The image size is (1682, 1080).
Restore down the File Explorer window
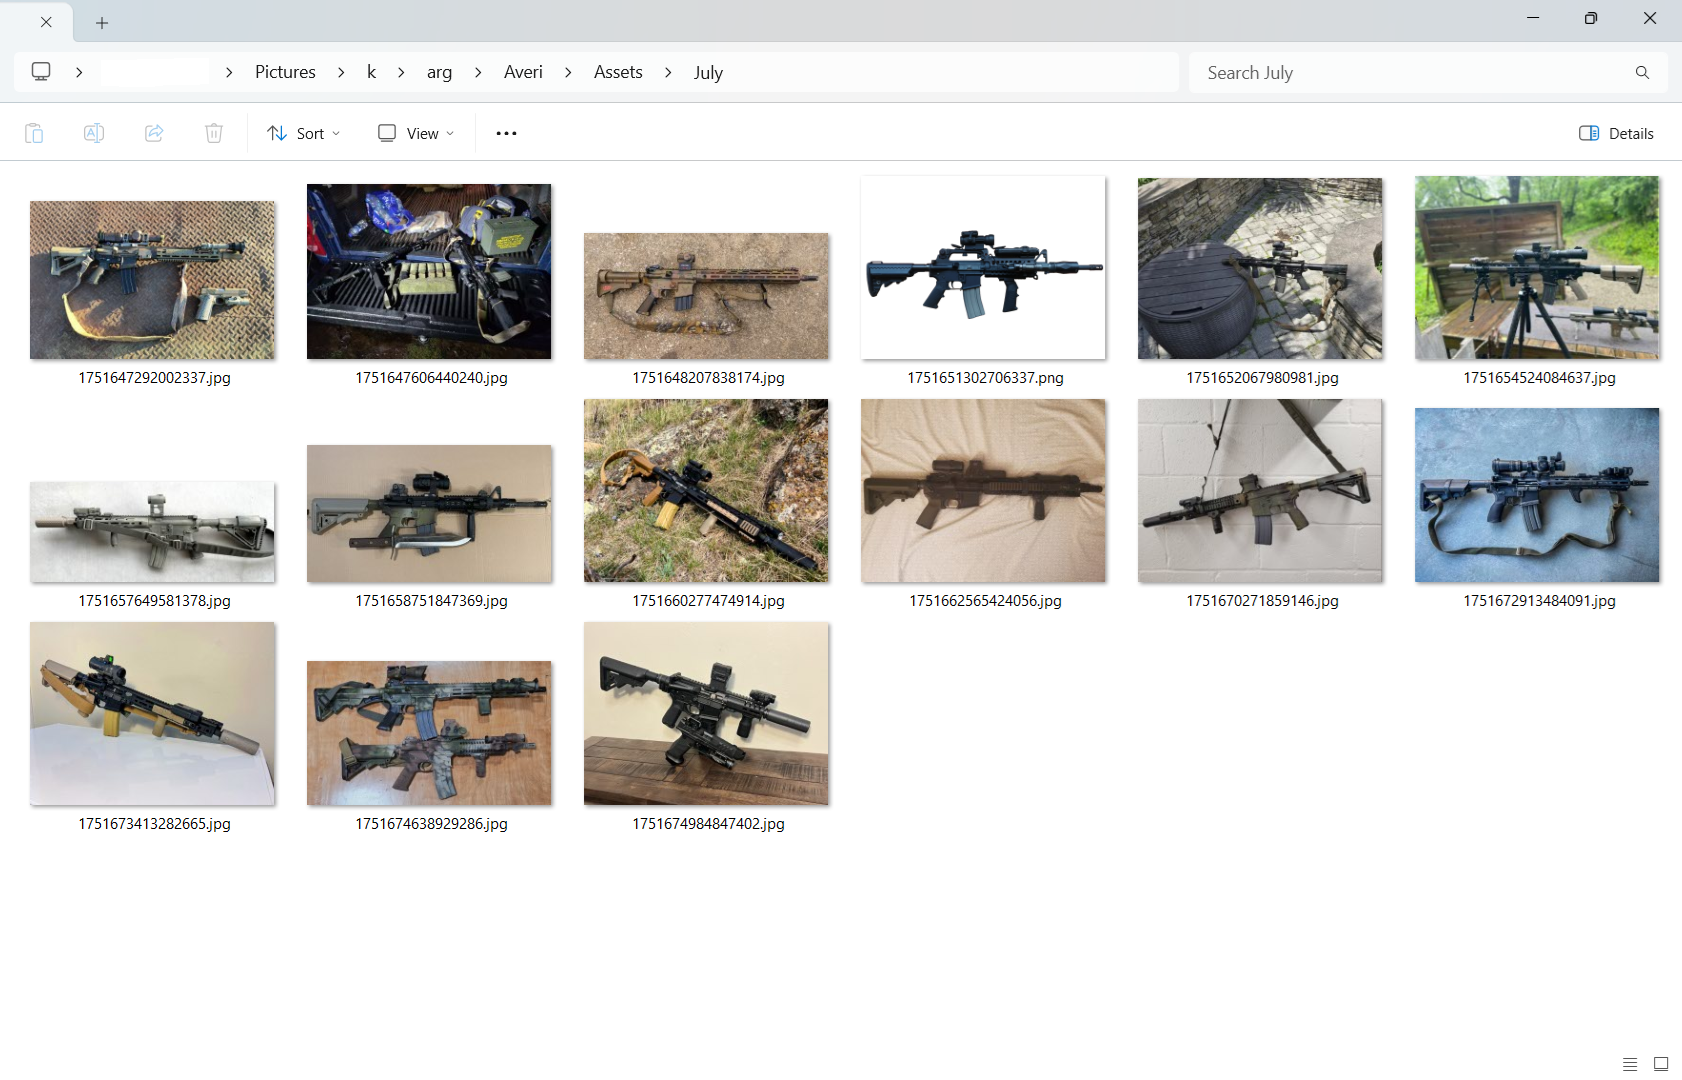click(1590, 18)
